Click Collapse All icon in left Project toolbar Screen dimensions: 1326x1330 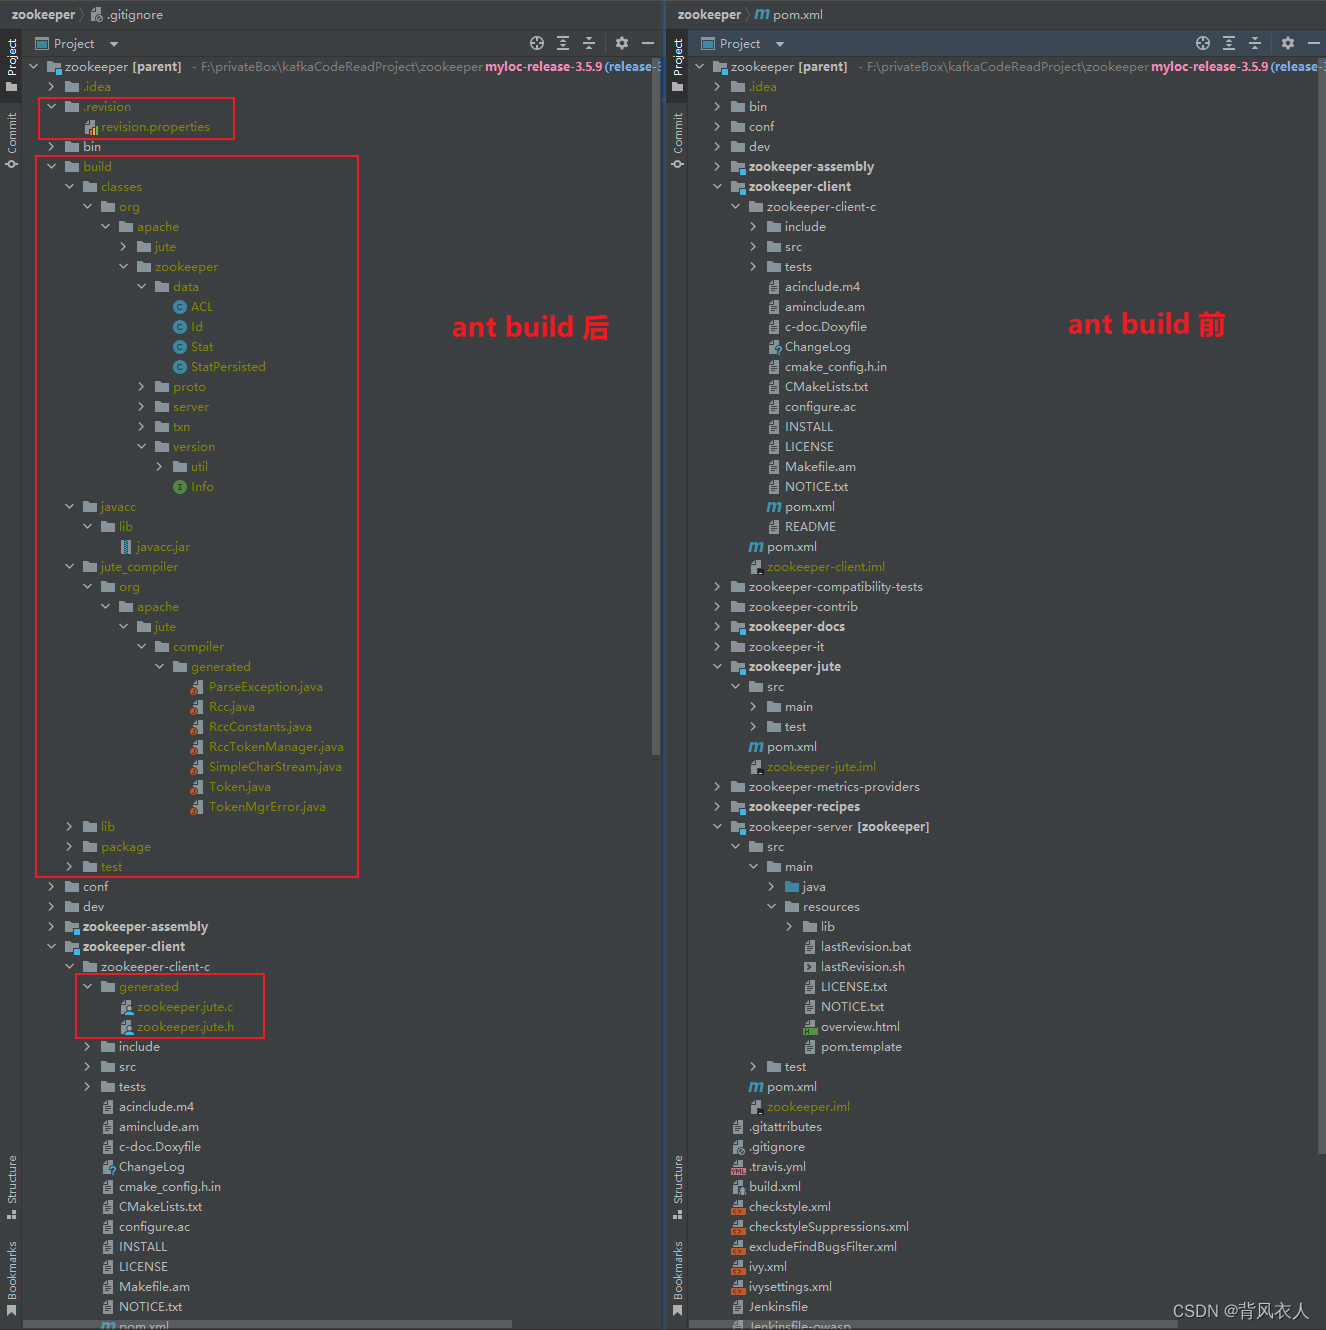[589, 43]
